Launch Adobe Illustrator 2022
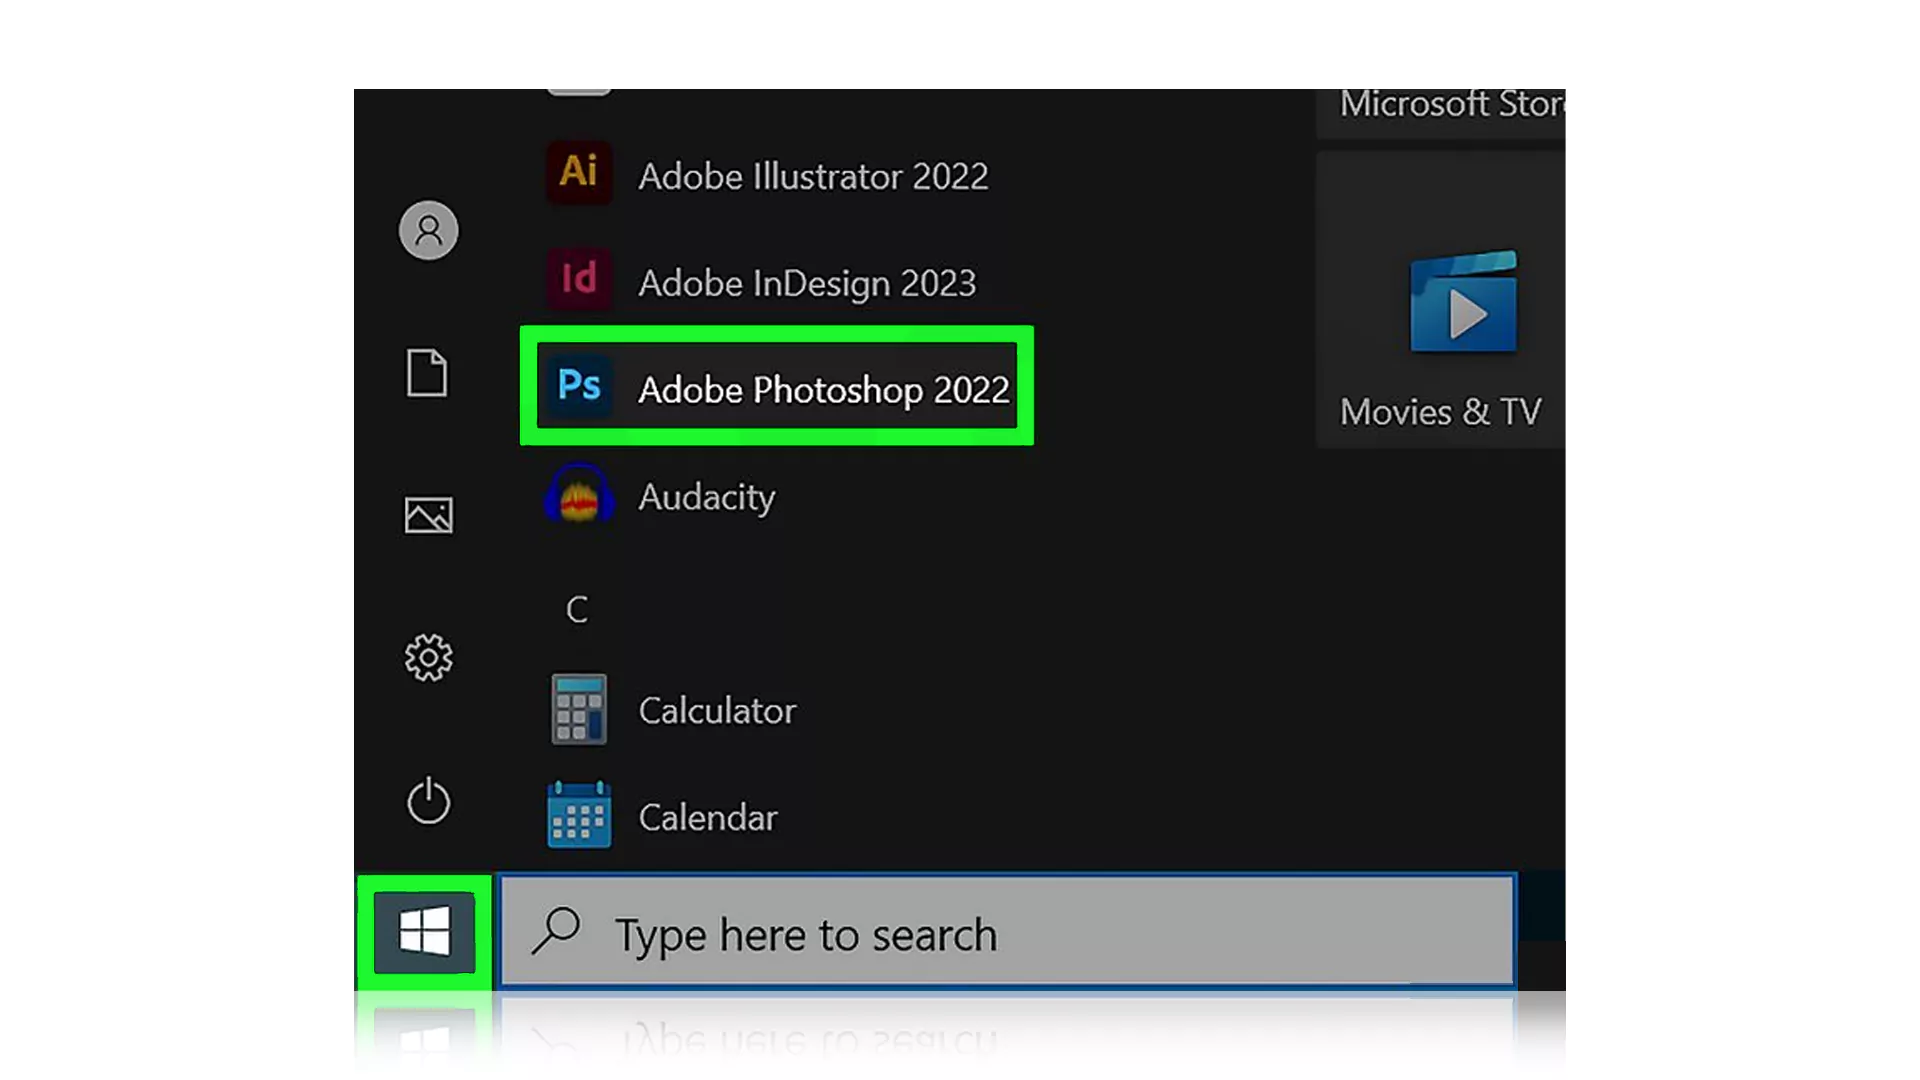 click(767, 174)
